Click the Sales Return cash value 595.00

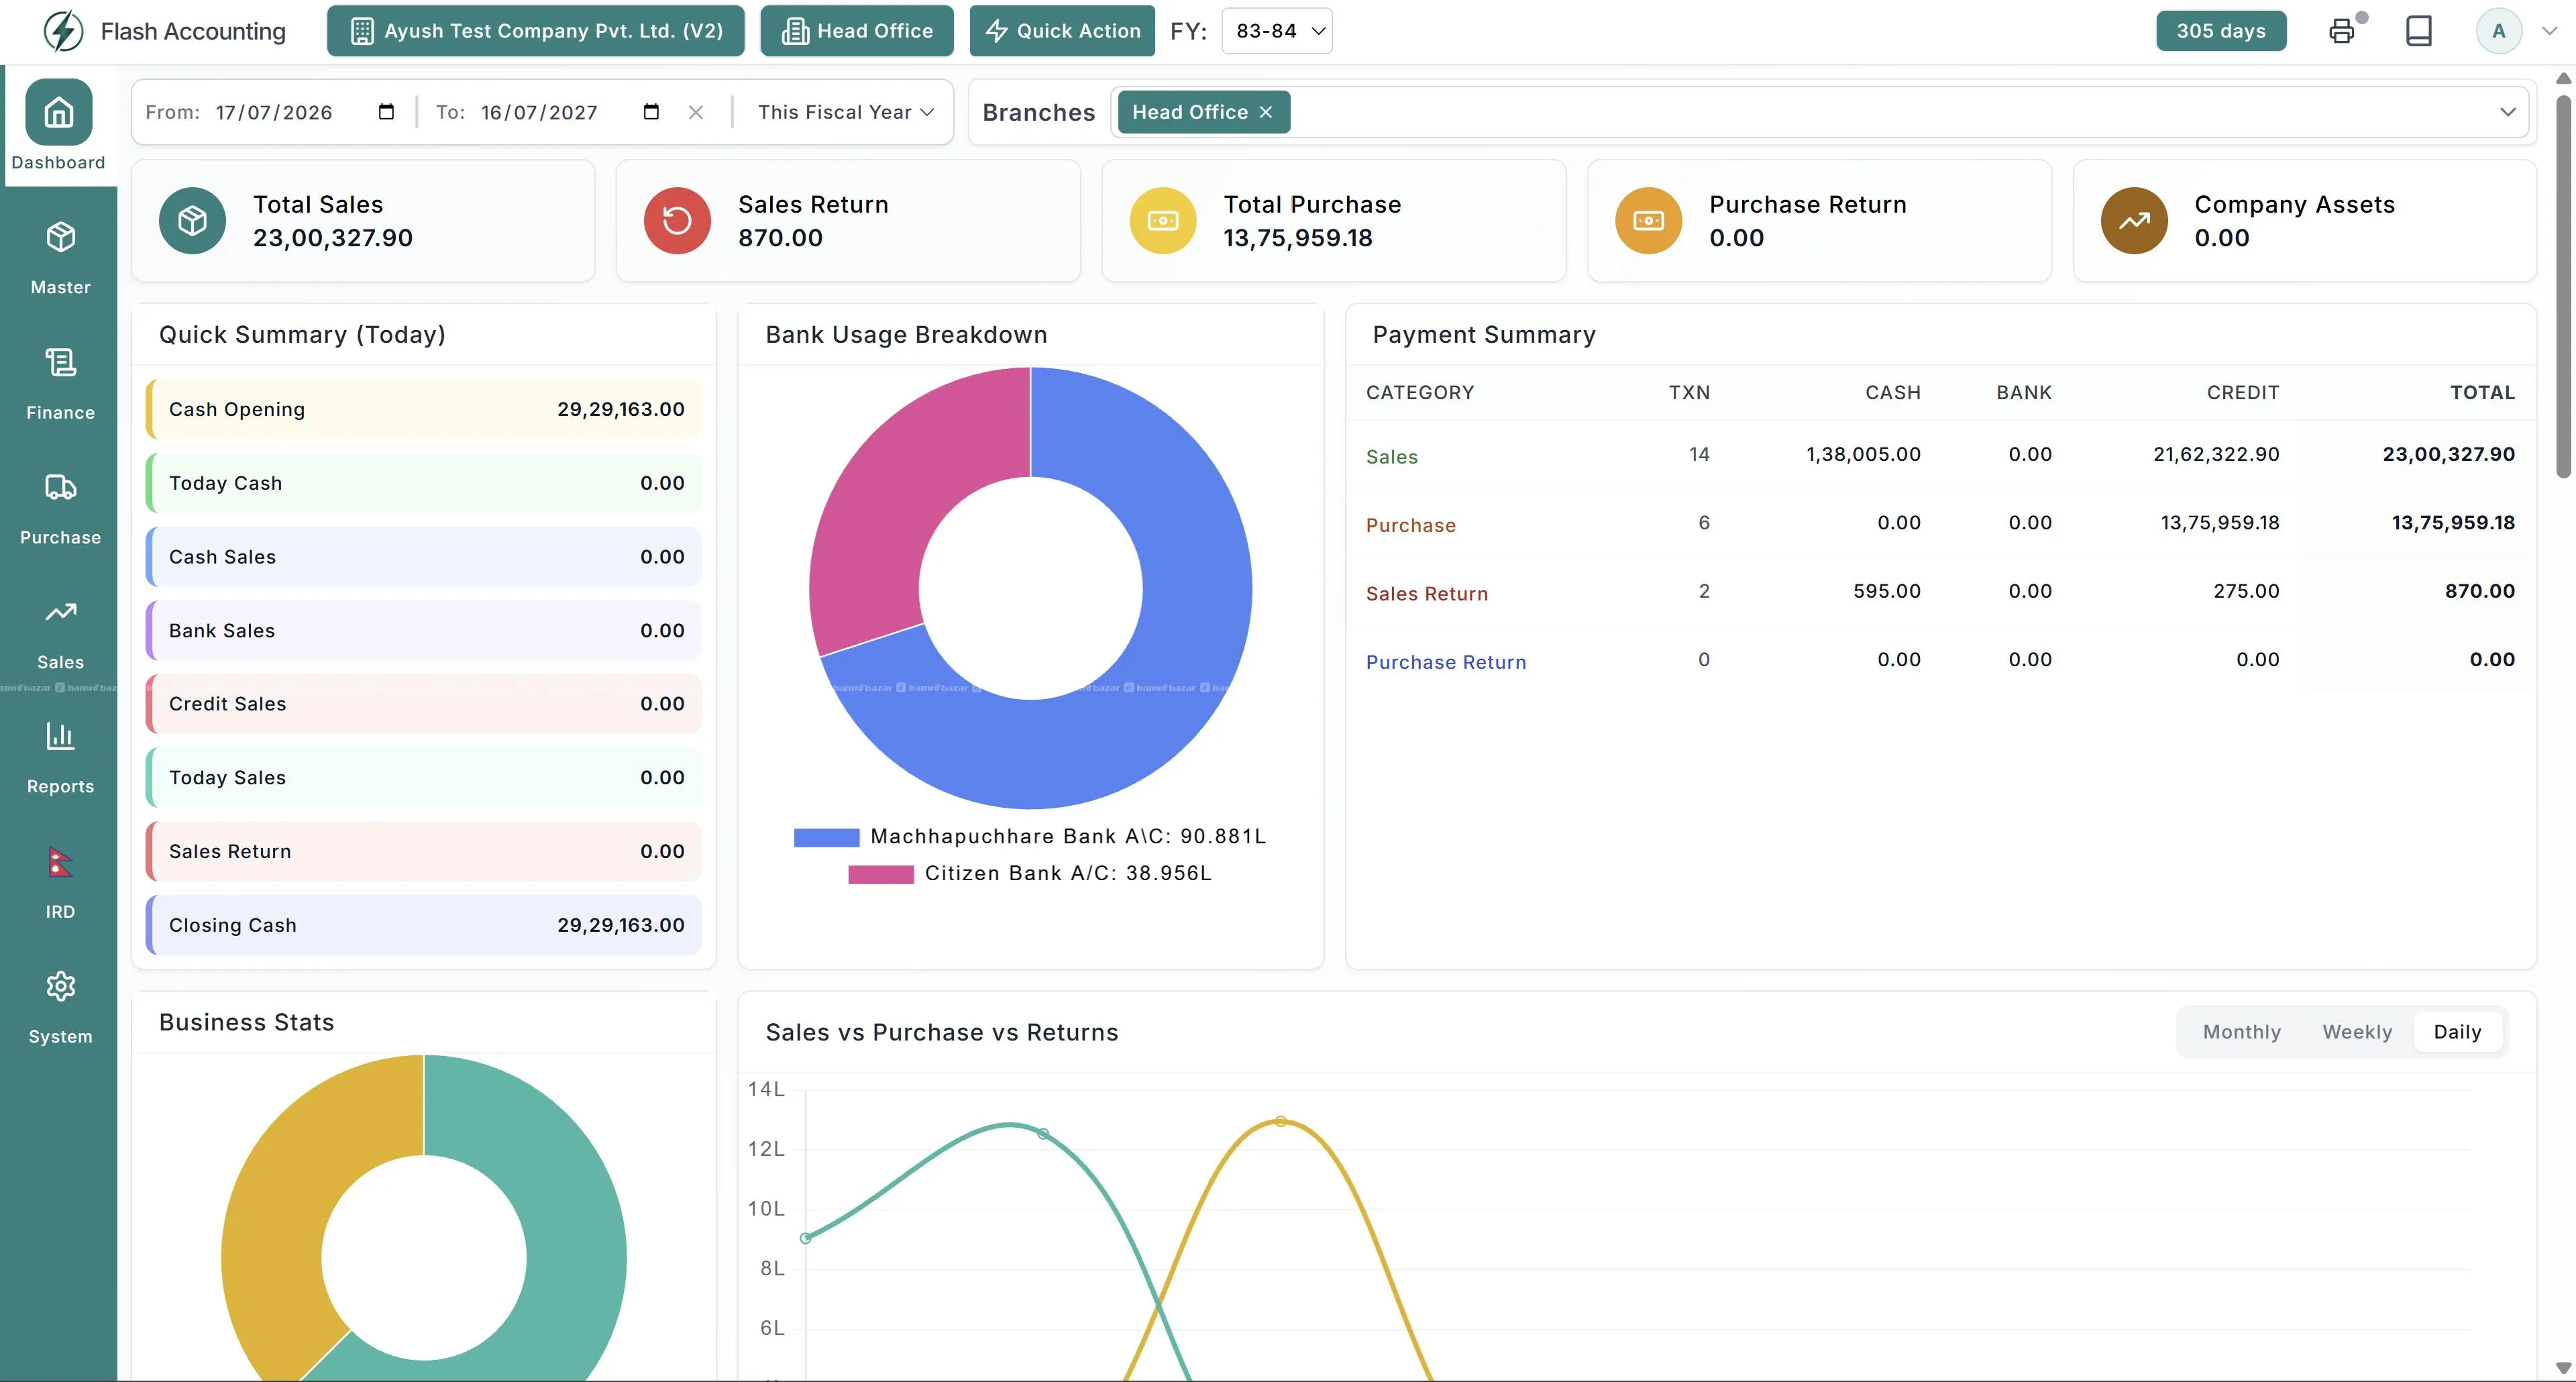[x=1886, y=591]
